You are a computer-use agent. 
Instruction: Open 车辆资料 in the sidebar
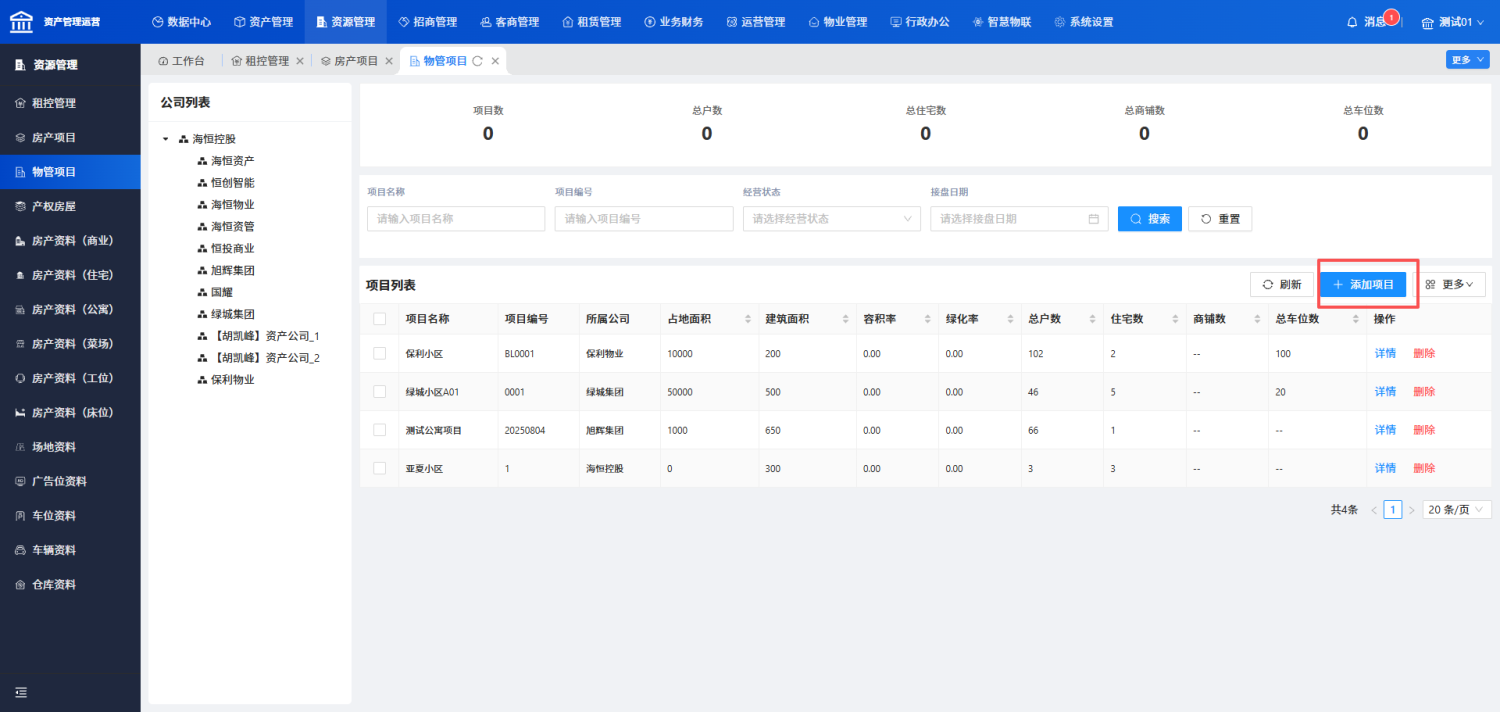[x=70, y=550]
